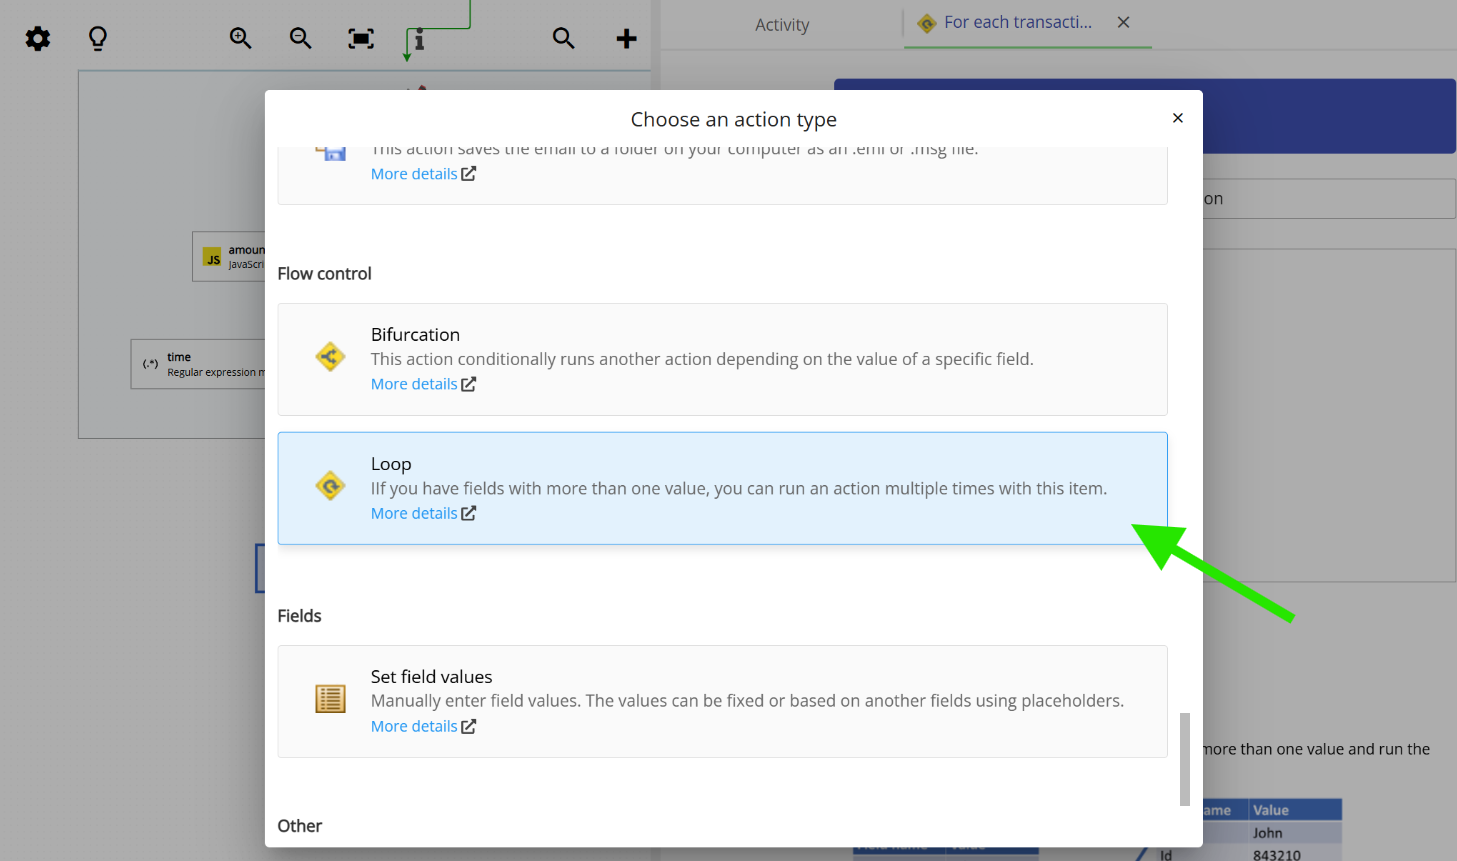Click the lightbulb hints icon
This screenshot has height=861, width=1457.
tap(97, 38)
